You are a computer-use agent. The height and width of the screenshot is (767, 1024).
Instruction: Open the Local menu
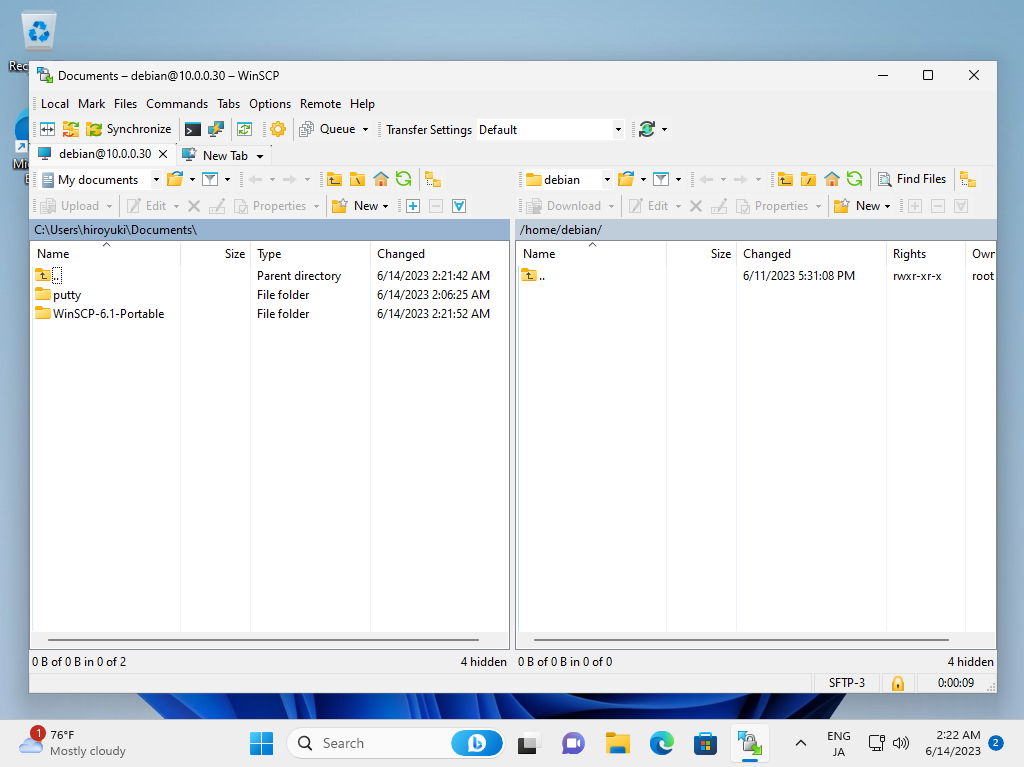(x=55, y=104)
